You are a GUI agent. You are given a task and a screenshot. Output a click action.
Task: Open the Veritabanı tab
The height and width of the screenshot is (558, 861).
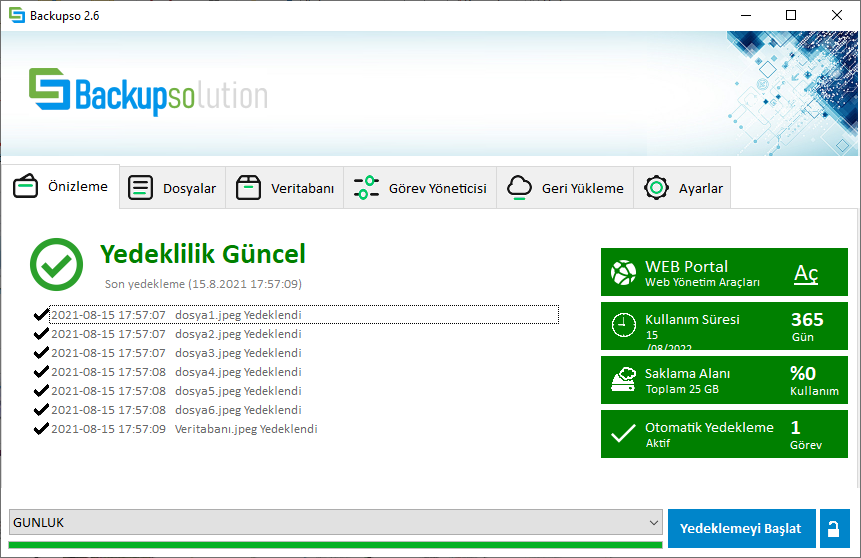point(285,188)
